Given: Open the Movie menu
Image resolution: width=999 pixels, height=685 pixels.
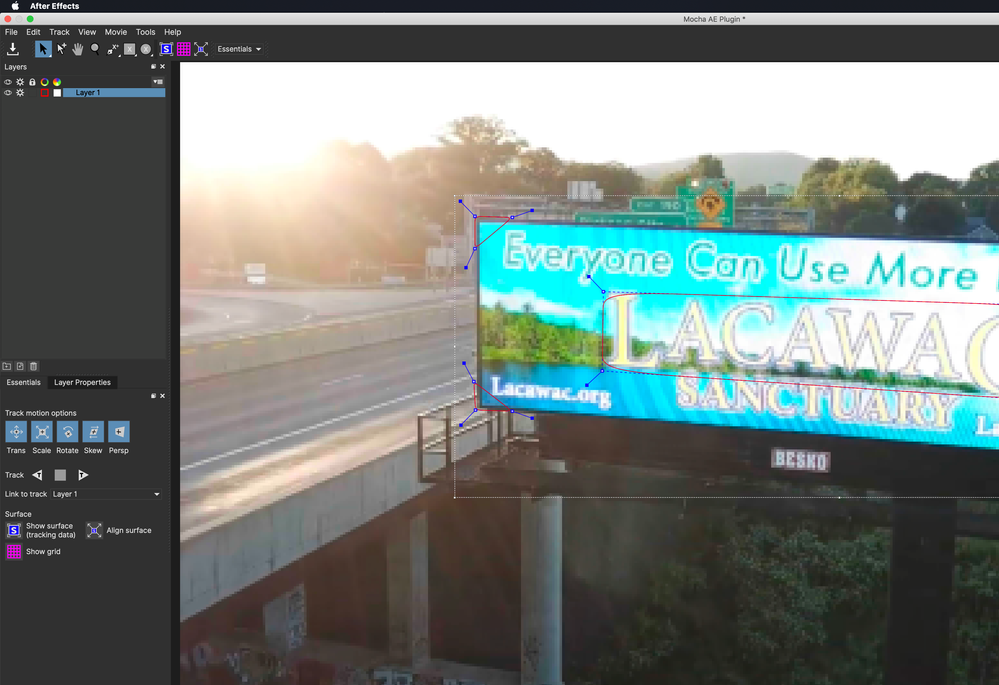Looking at the screenshot, I should pos(115,32).
